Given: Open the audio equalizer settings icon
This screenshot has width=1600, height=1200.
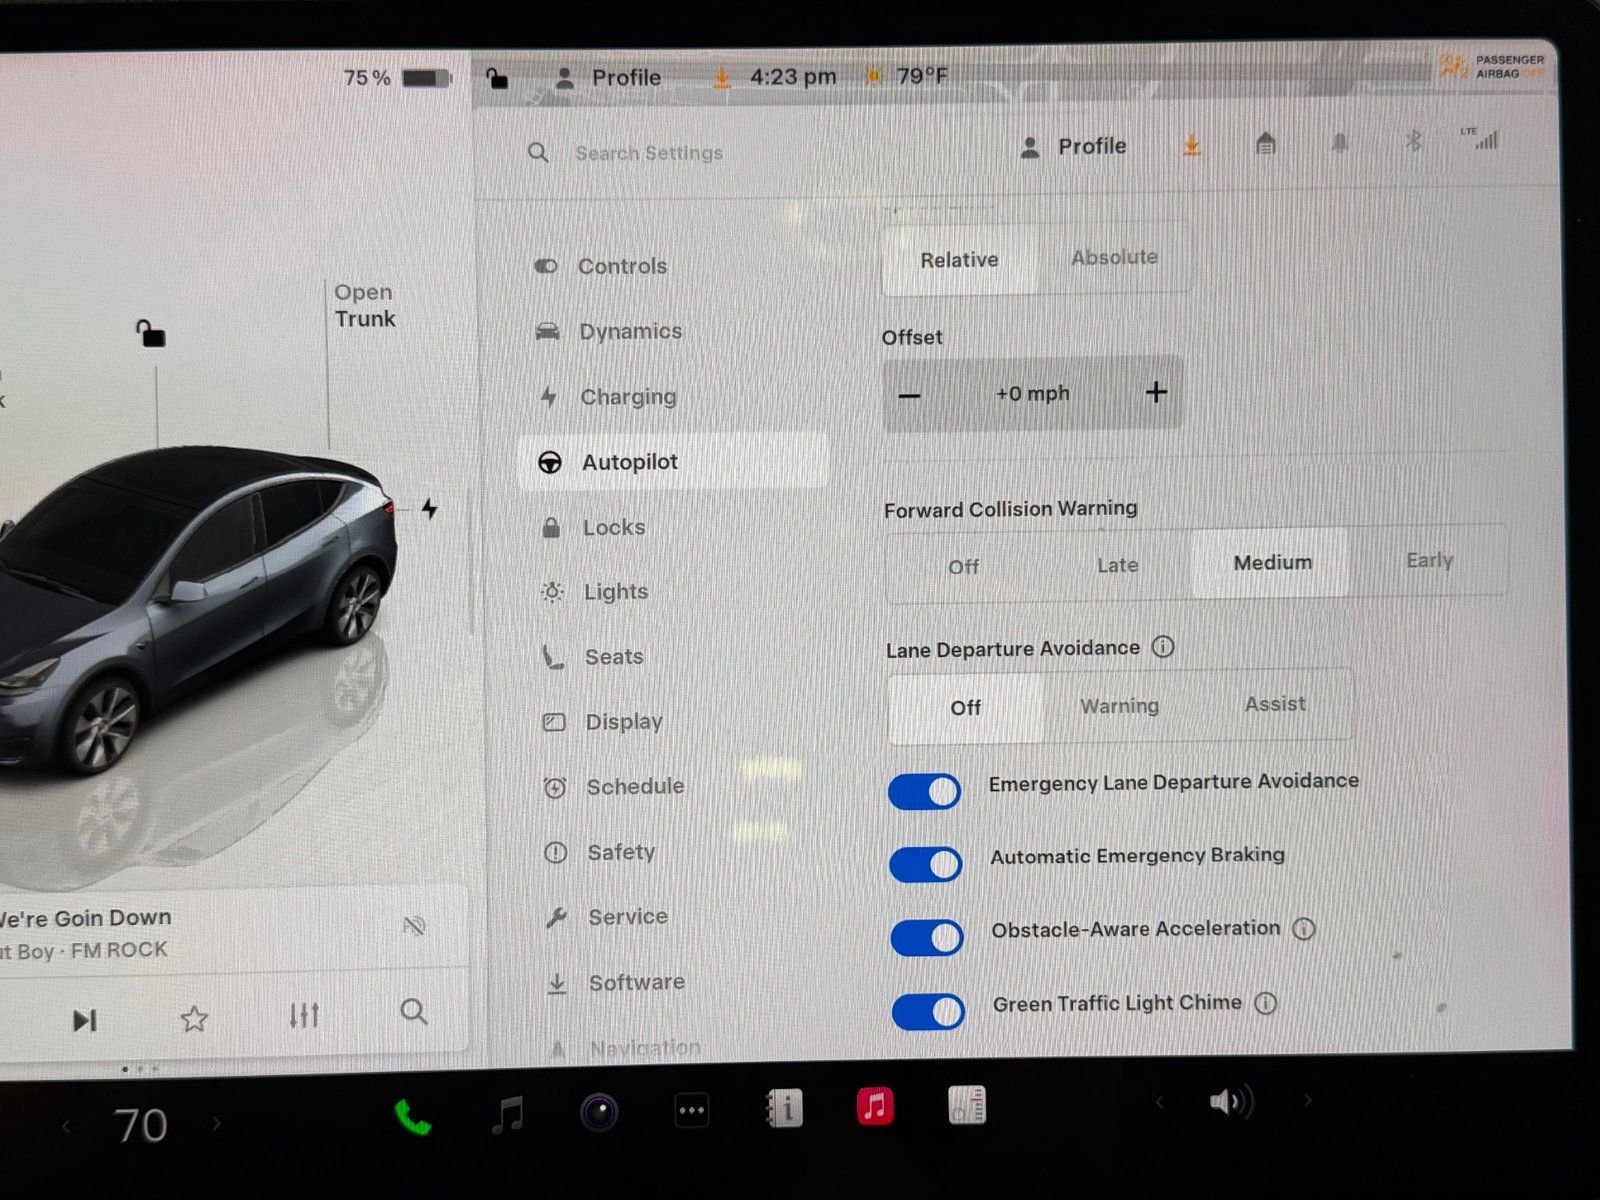Looking at the screenshot, I should (x=304, y=1016).
